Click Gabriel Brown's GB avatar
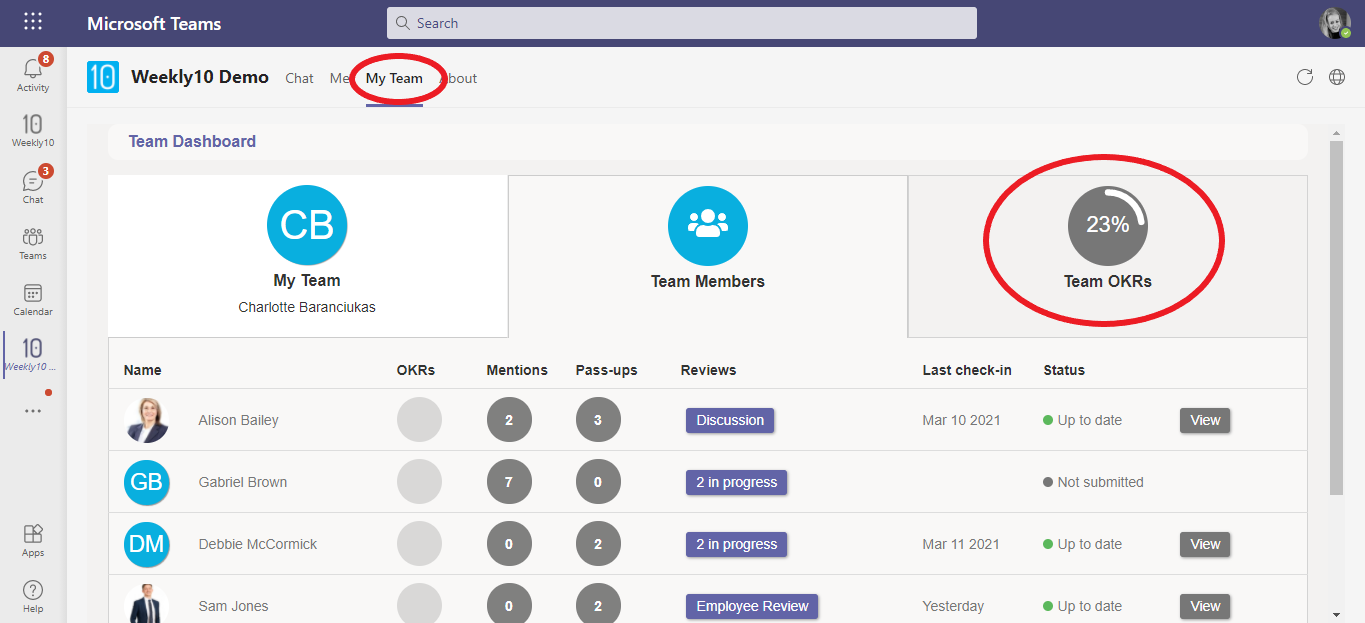 [147, 482]
